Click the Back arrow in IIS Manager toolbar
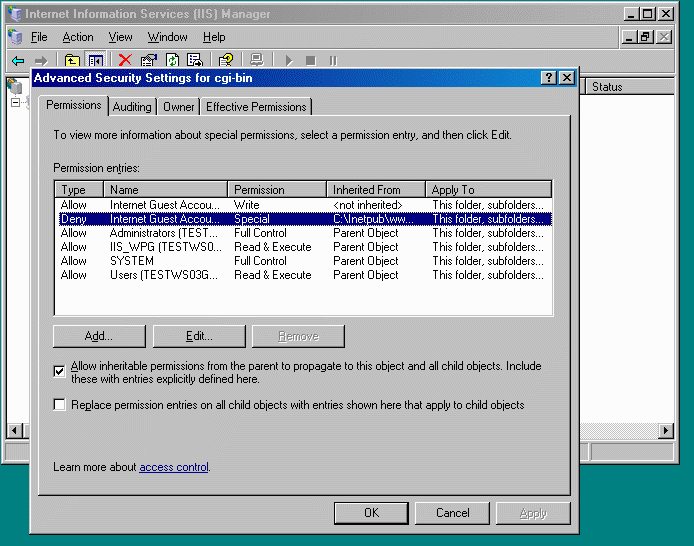The width and height of the screenshot is (694, 546). point(18,60)
